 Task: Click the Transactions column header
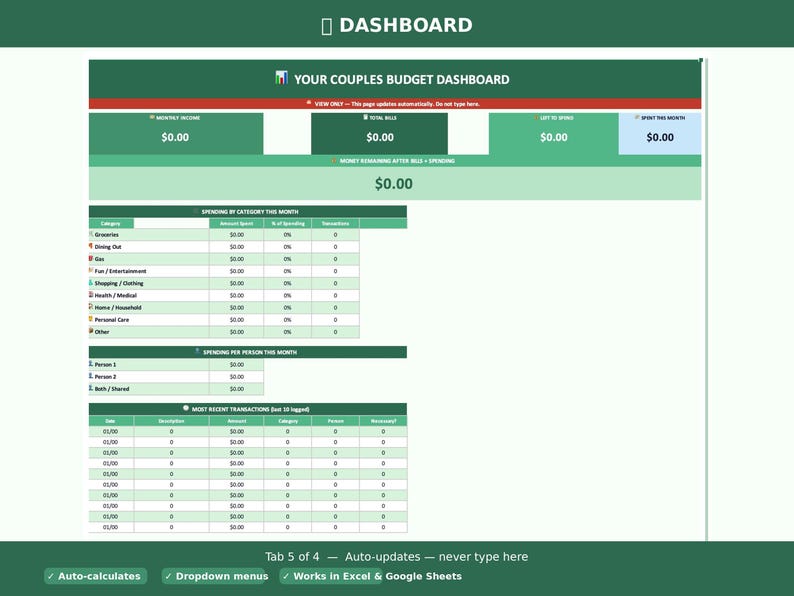point(335,223)
